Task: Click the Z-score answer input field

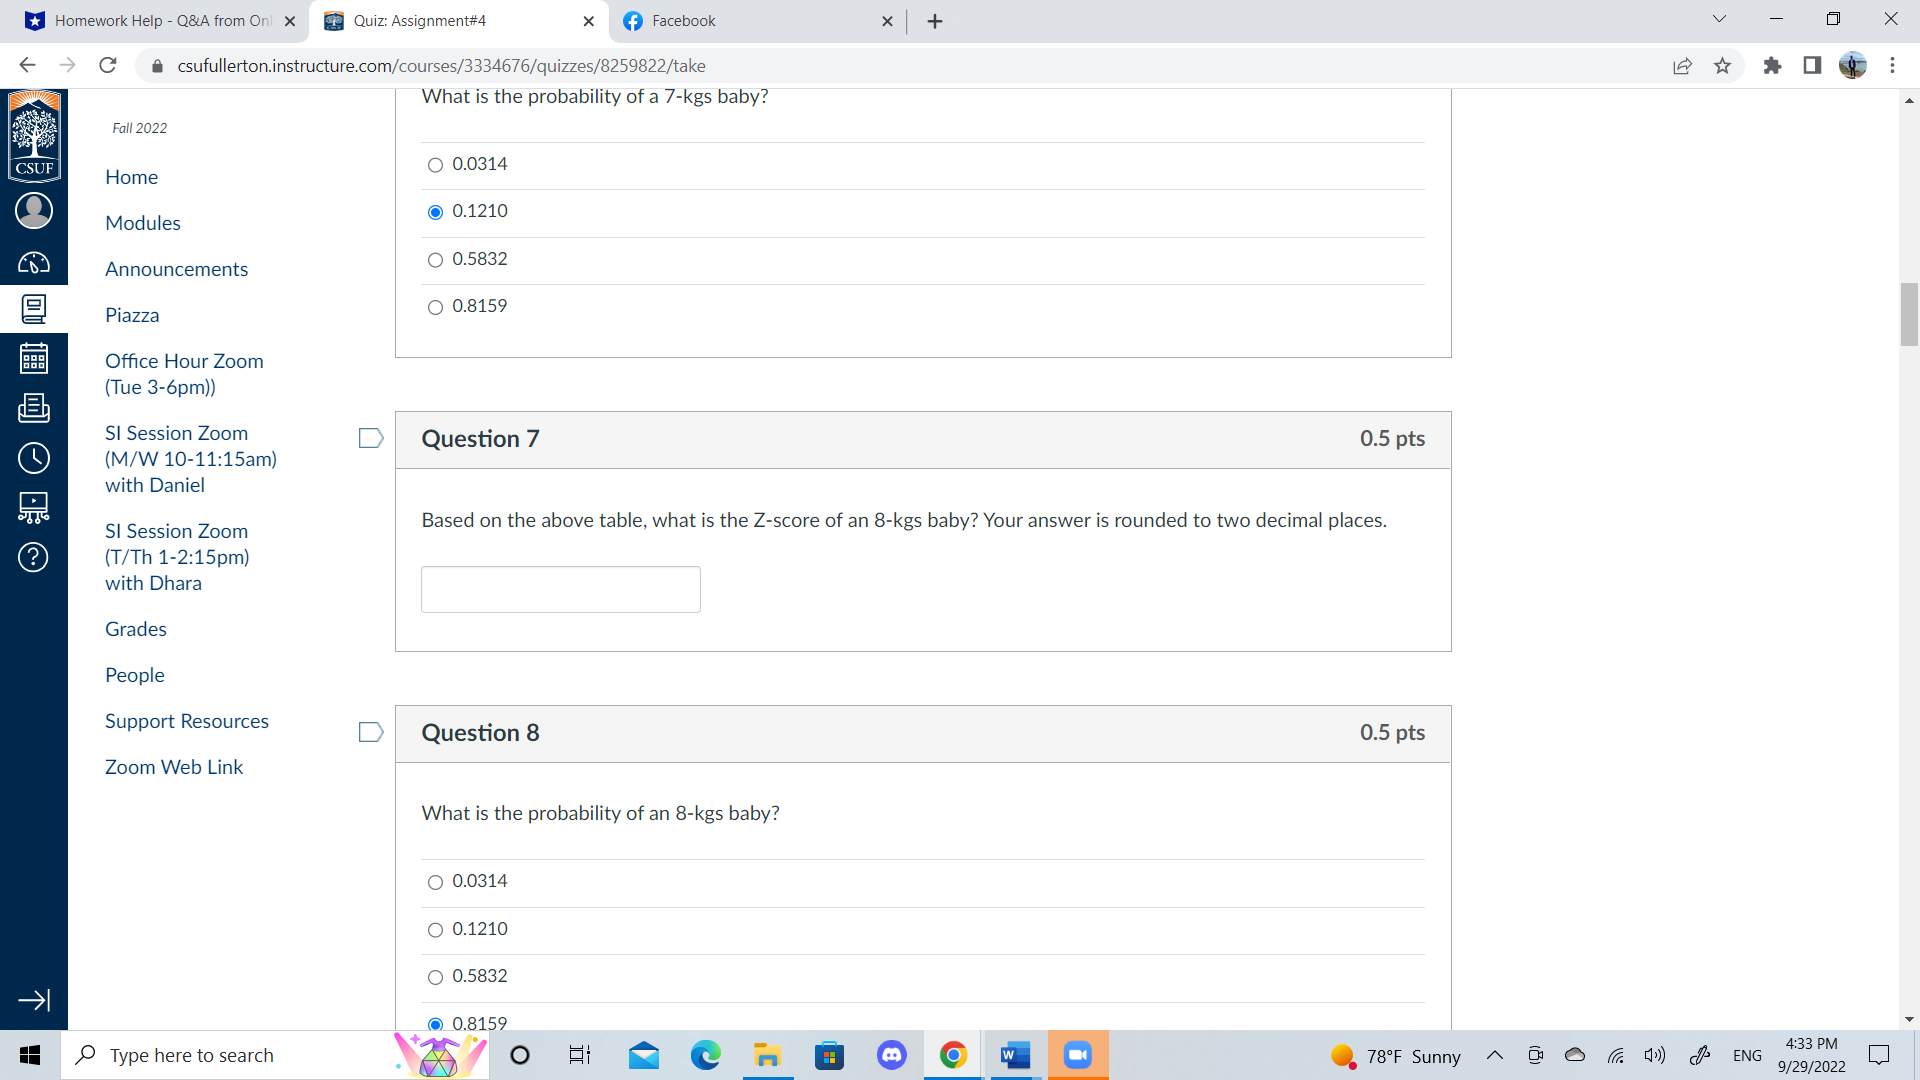Action: click(560, 589)
